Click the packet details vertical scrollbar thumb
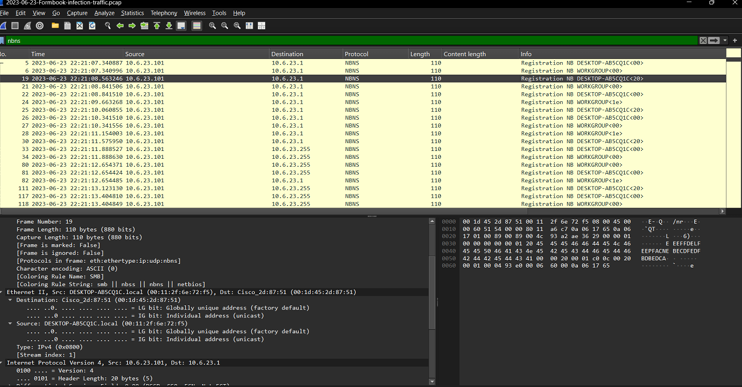This screenshot has height=387, width=742. tap(432, 292)
